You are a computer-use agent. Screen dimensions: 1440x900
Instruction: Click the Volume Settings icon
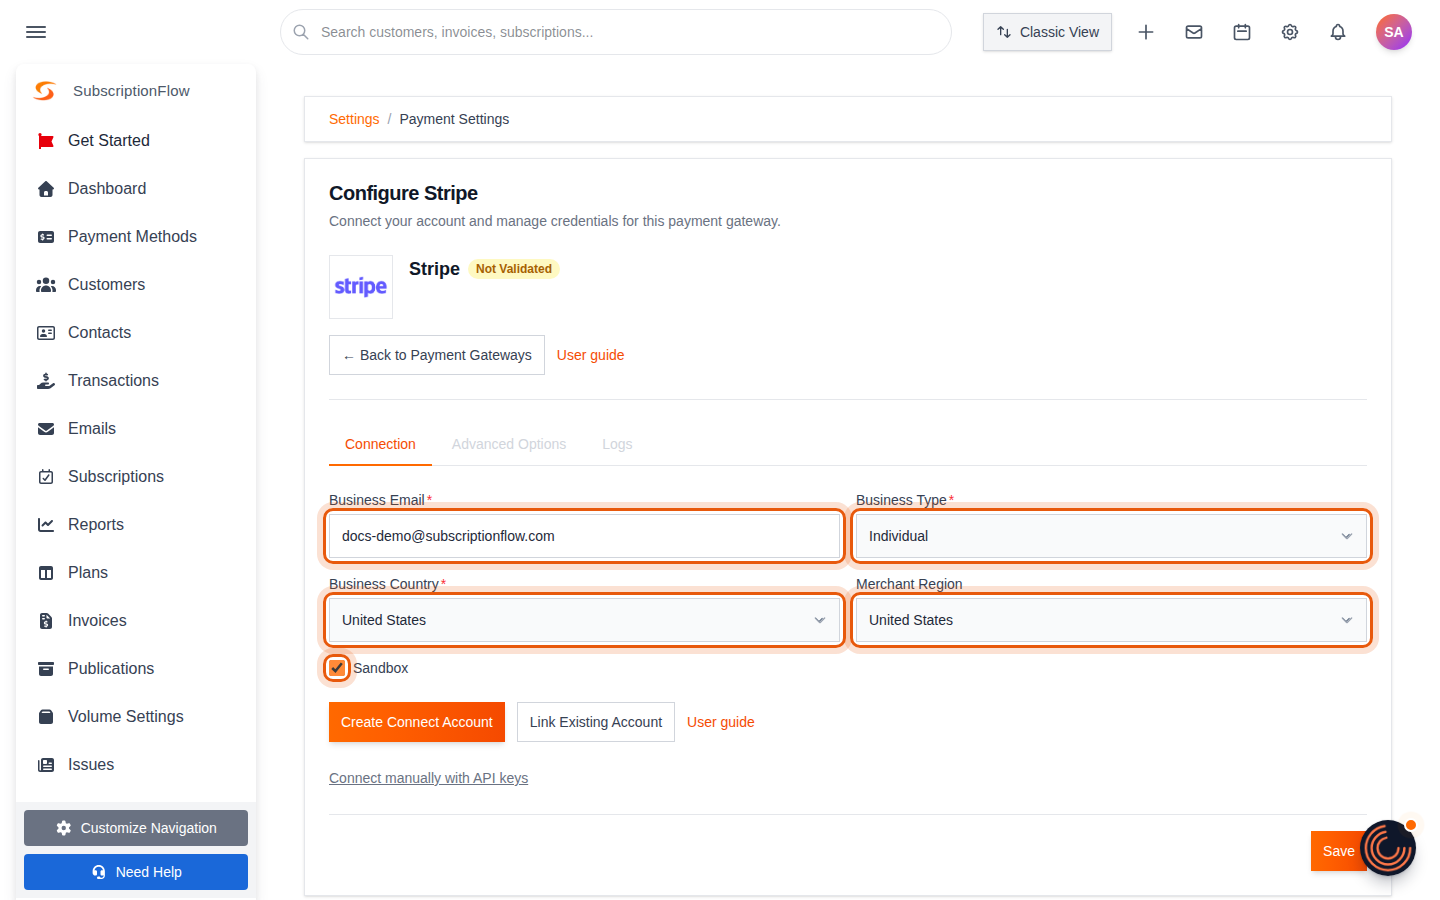(46, 717)
